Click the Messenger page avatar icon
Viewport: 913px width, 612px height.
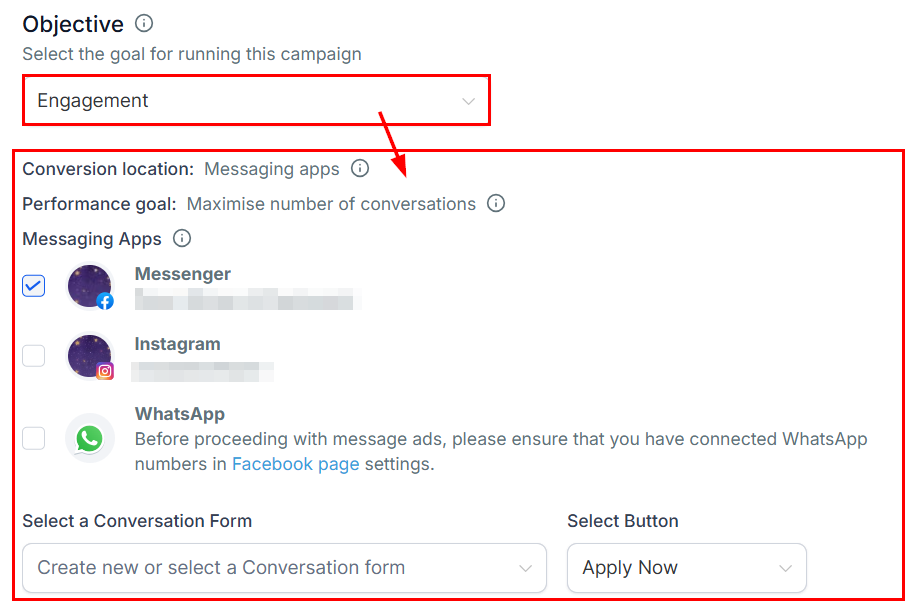point(89,286)
